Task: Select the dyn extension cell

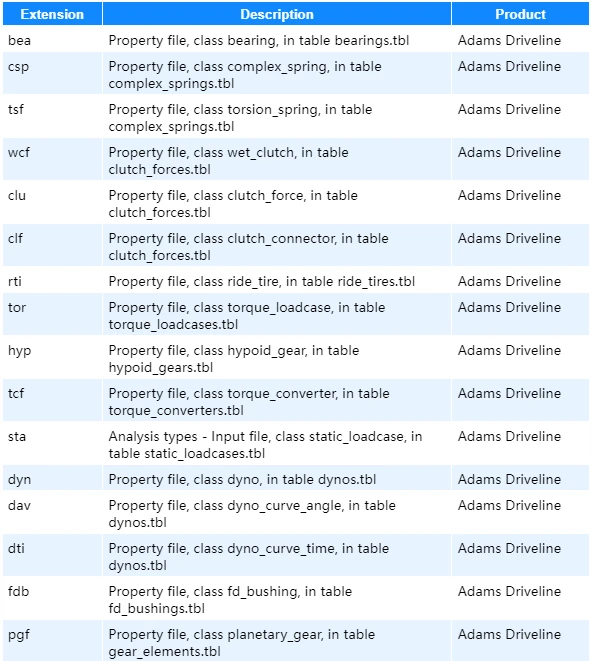Action: click(x=52, y=478)
